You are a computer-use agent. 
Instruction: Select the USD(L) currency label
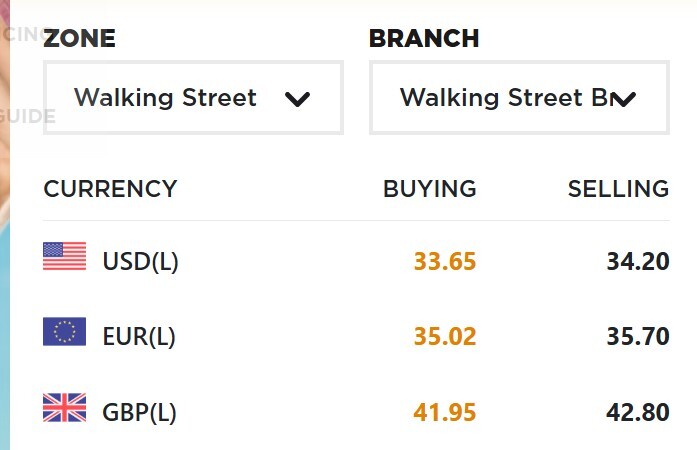[140, 262]
